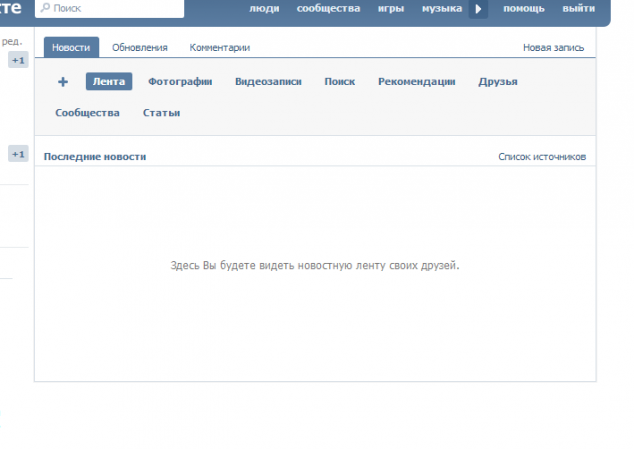The width and height of the screenshot is (634, 449).
Task: Click the magnifier icon in search box
Action: (x=45, y=8)
